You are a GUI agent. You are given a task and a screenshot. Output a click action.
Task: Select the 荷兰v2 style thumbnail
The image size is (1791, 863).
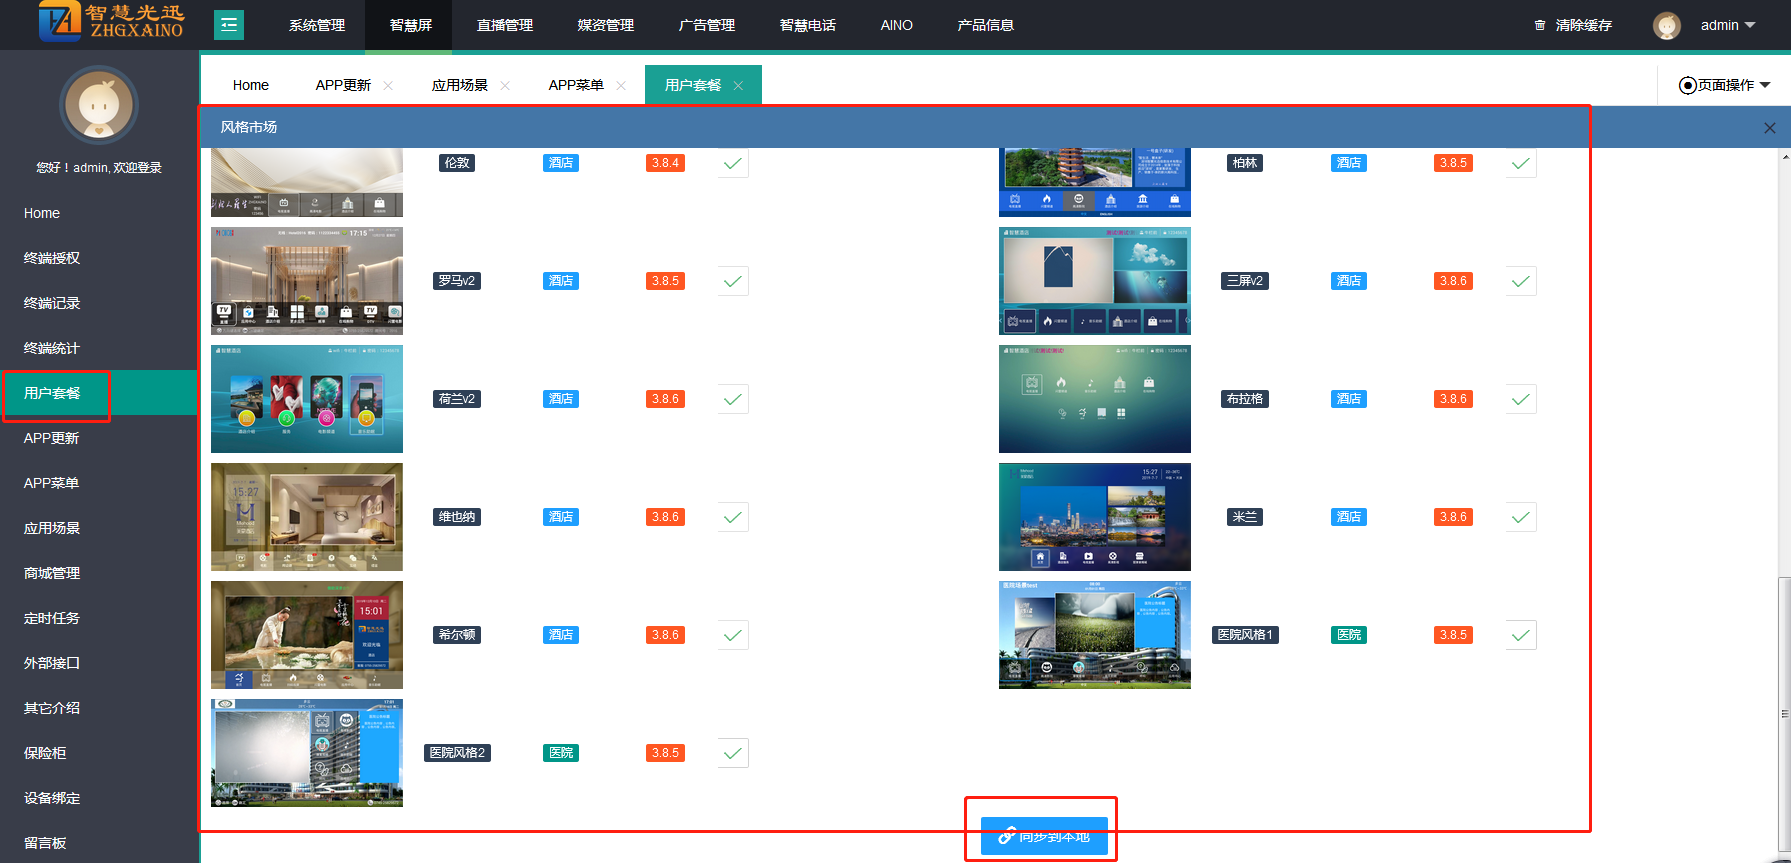(307, 399)
